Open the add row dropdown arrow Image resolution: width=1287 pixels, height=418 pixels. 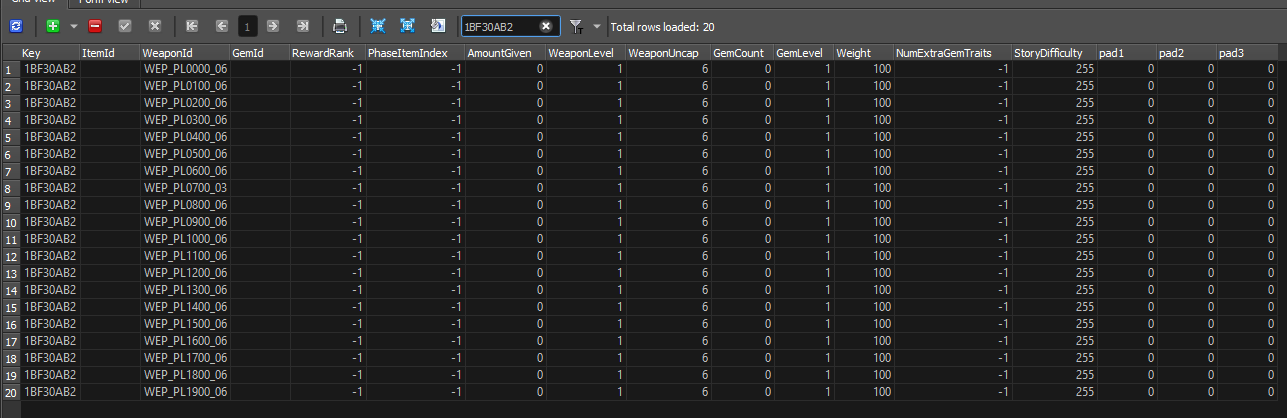pos(73,26)
